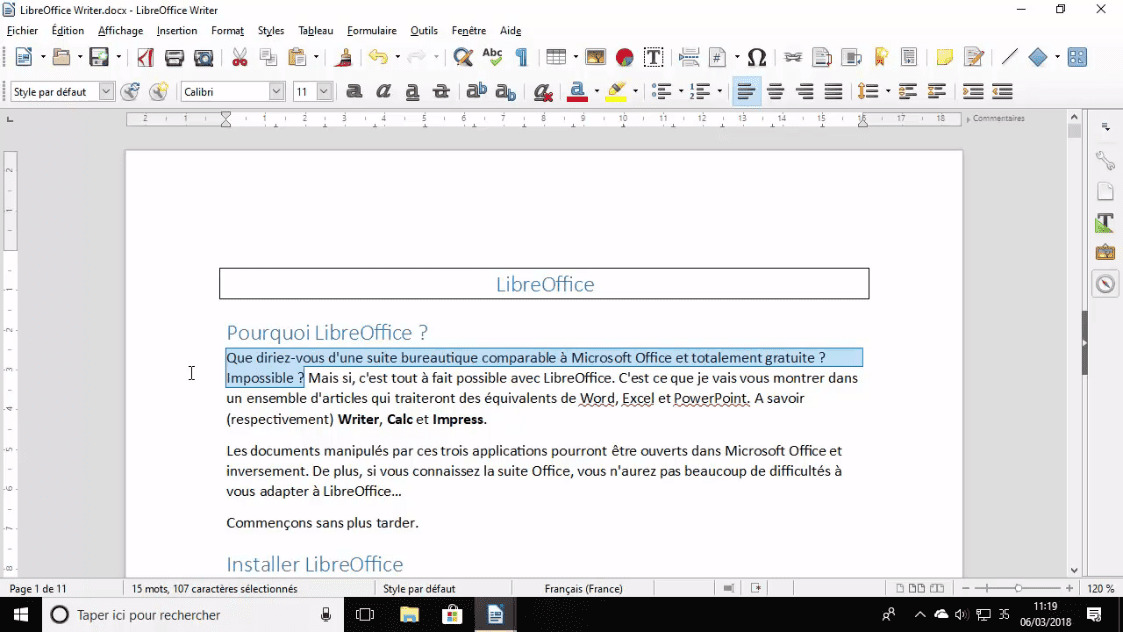Open line spacing dropdown arrow
1123x632 pixels.
887,92
